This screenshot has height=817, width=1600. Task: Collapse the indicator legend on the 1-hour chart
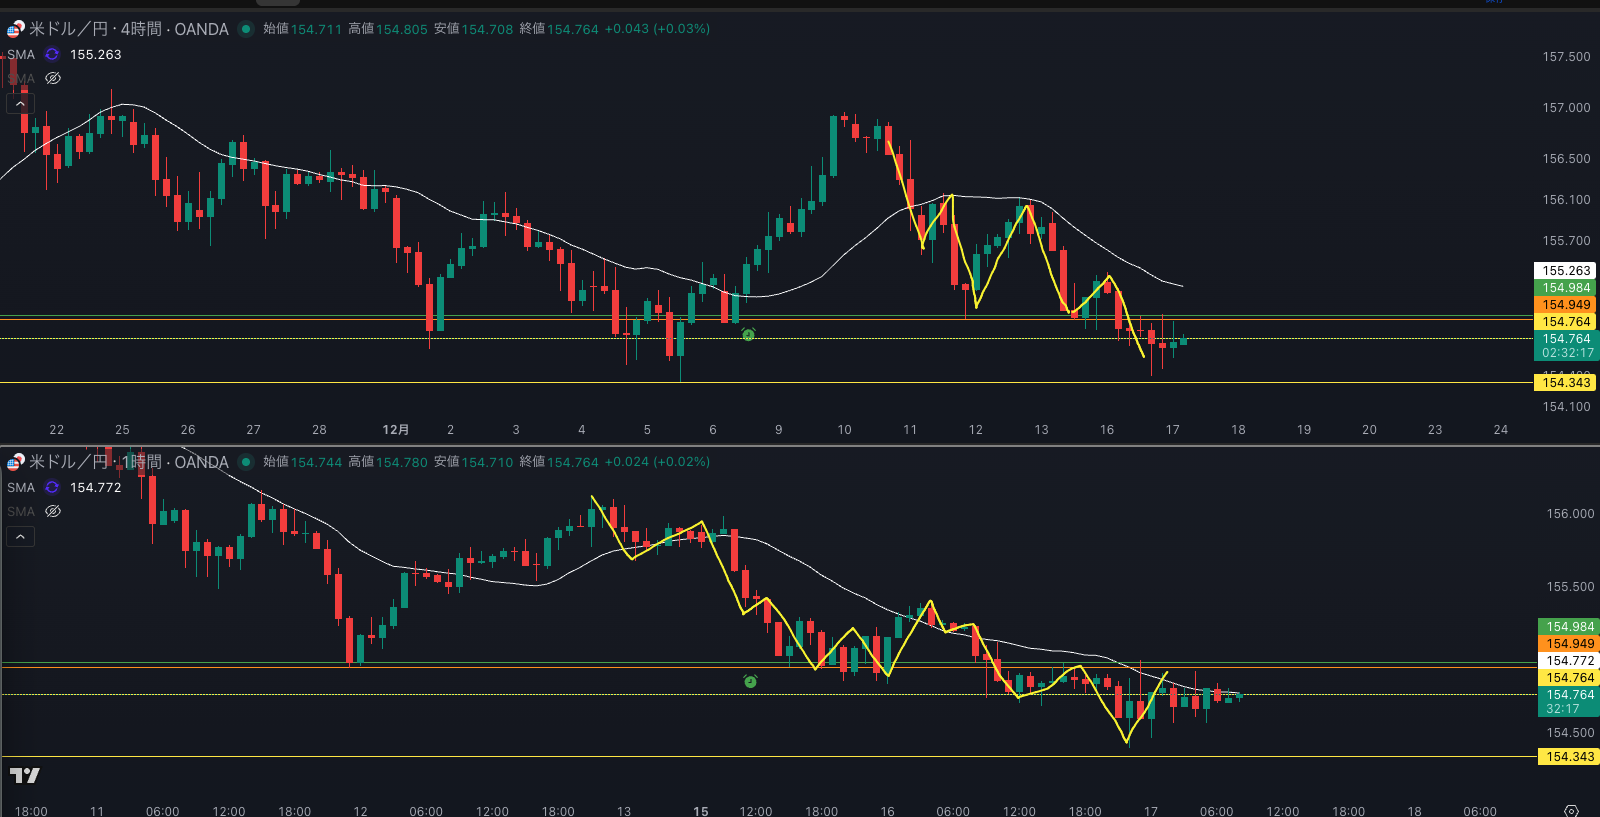click(x=20, y=537)
